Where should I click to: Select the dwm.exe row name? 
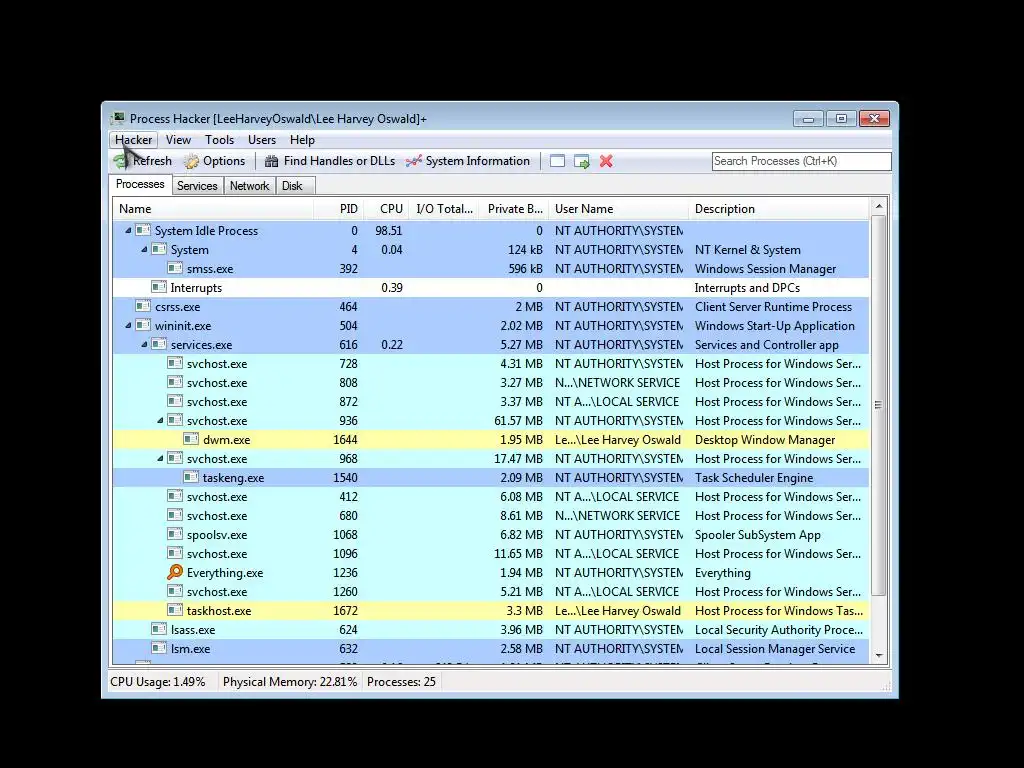coord(227,440)
